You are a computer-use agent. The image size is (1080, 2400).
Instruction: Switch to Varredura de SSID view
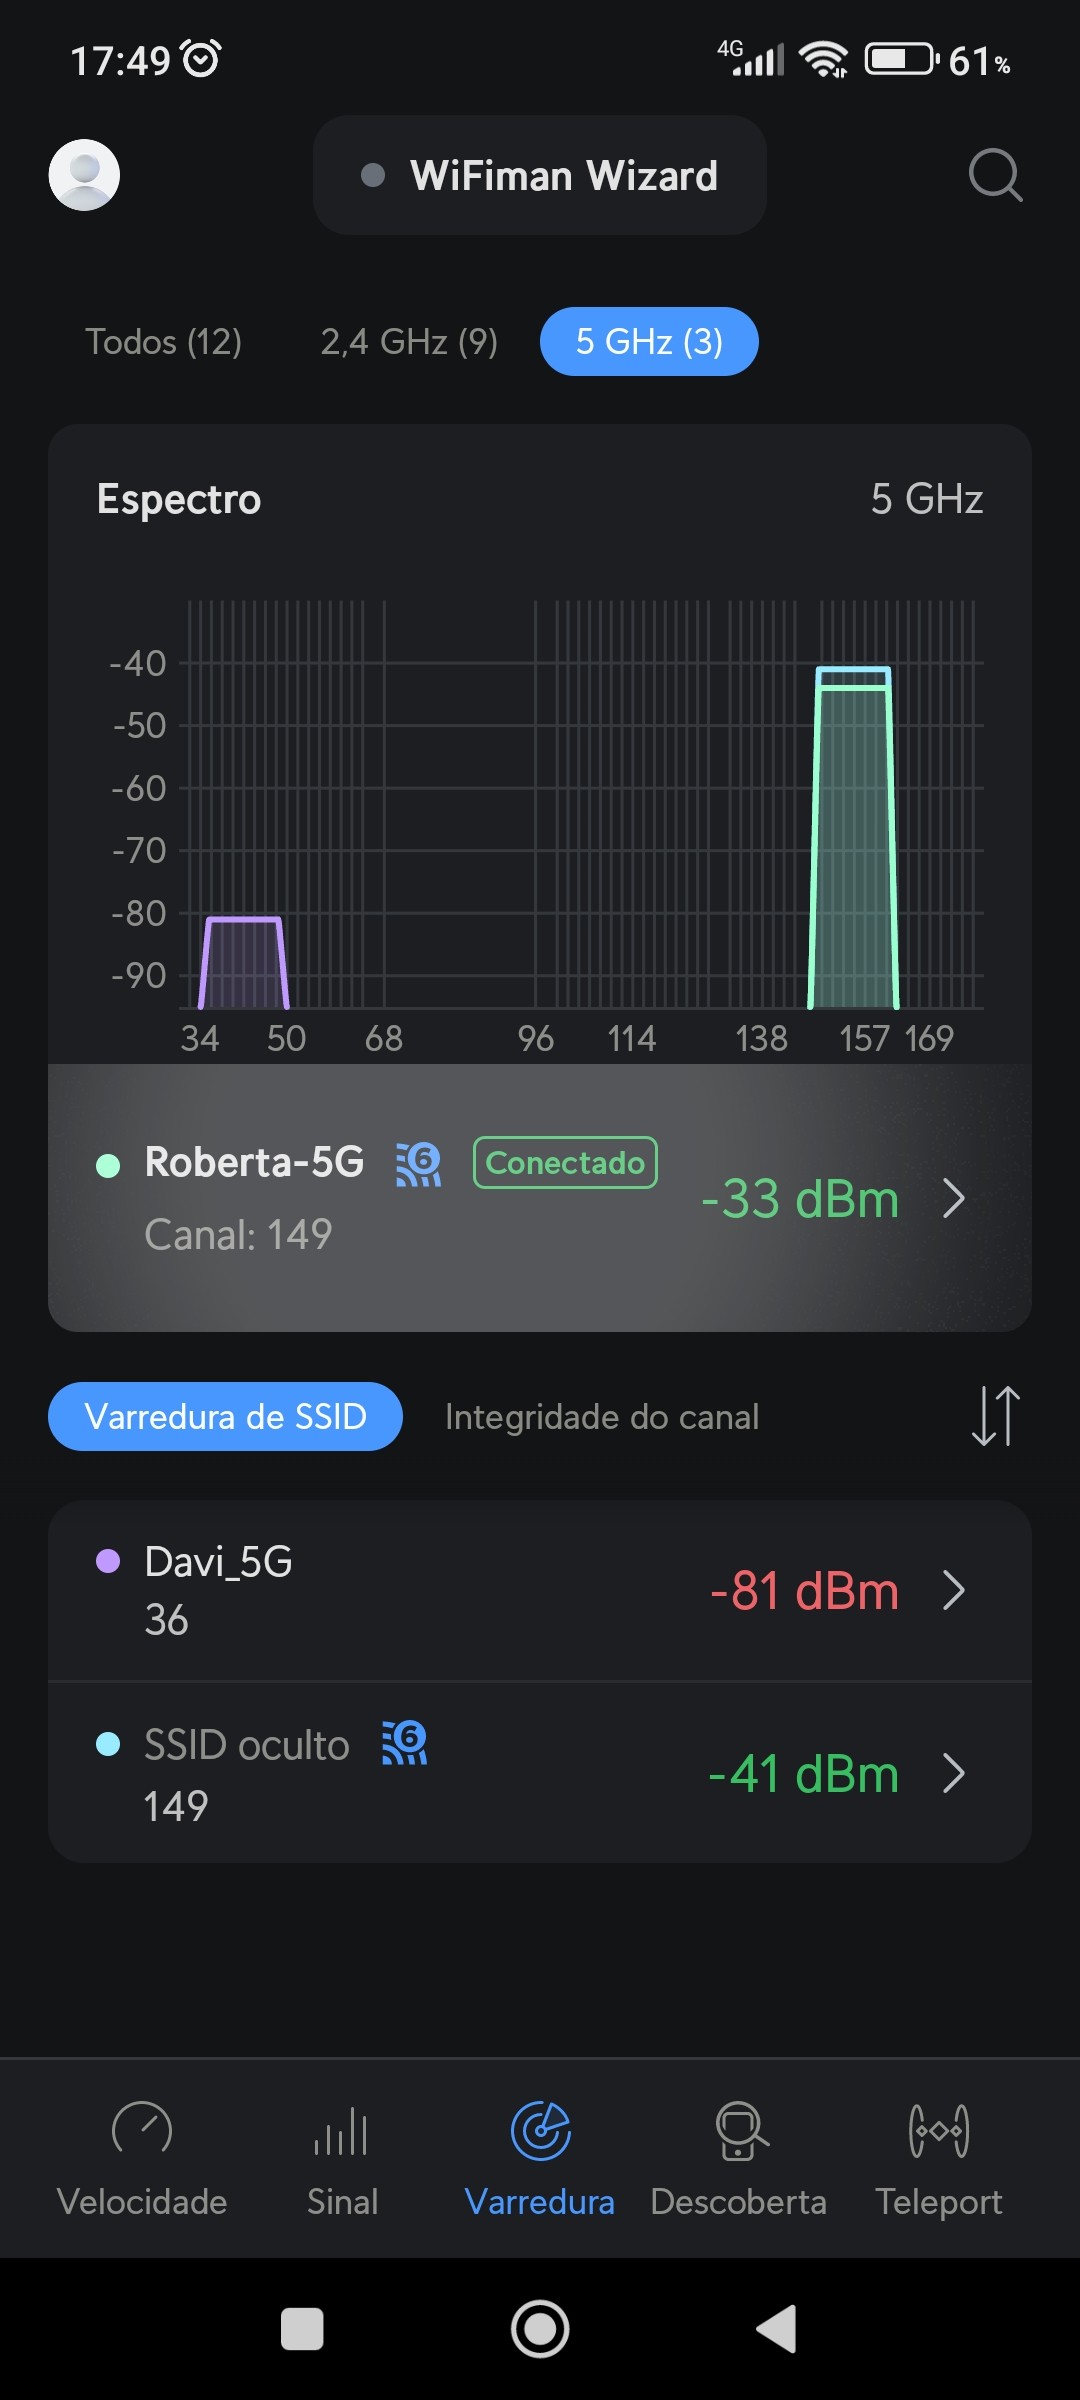225,1416
